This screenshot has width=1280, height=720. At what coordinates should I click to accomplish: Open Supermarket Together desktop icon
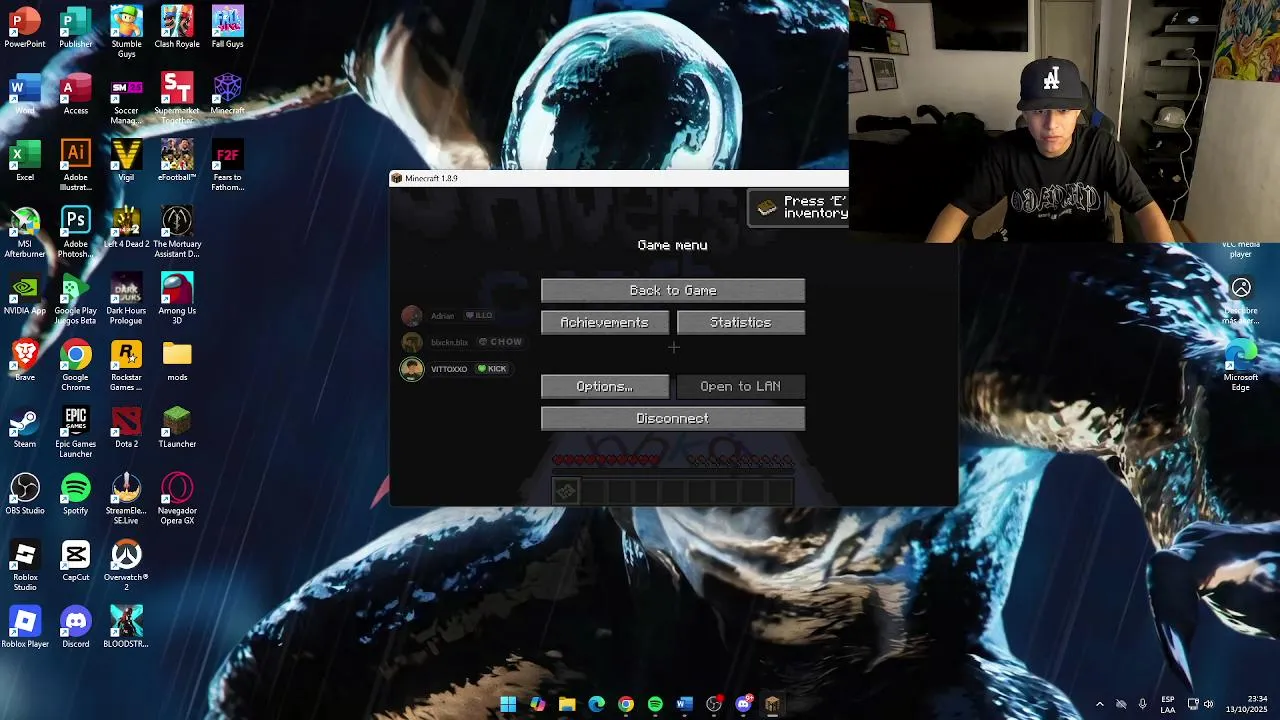pos(177,99)
